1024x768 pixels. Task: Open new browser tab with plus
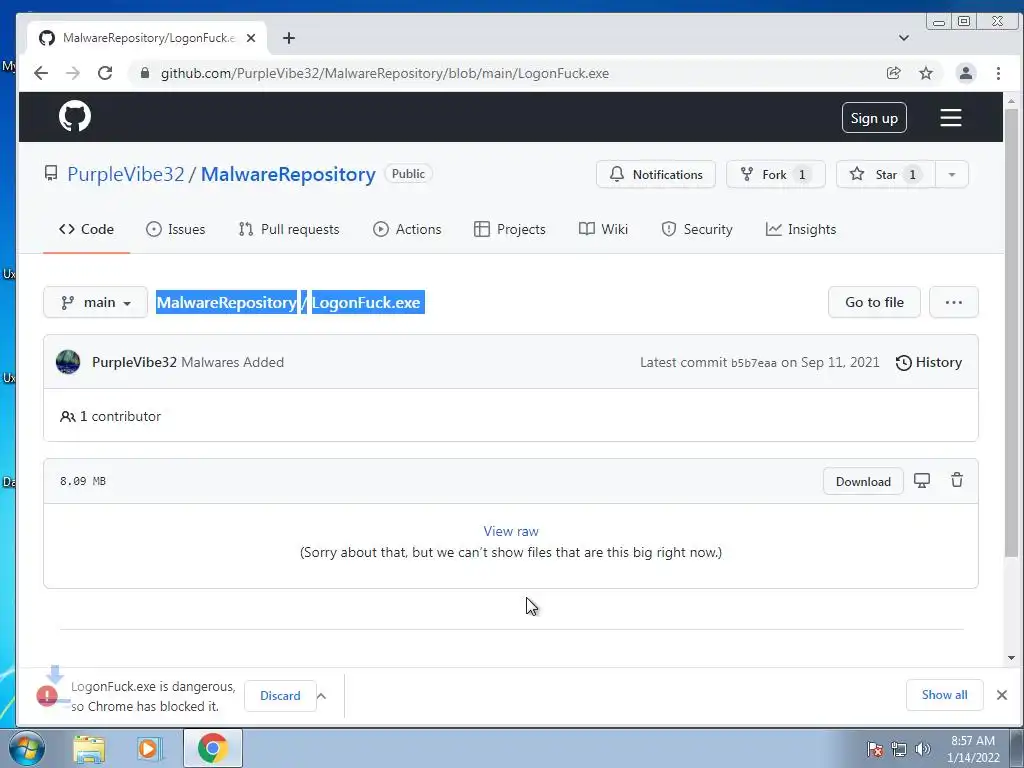(x=289, y=38)
